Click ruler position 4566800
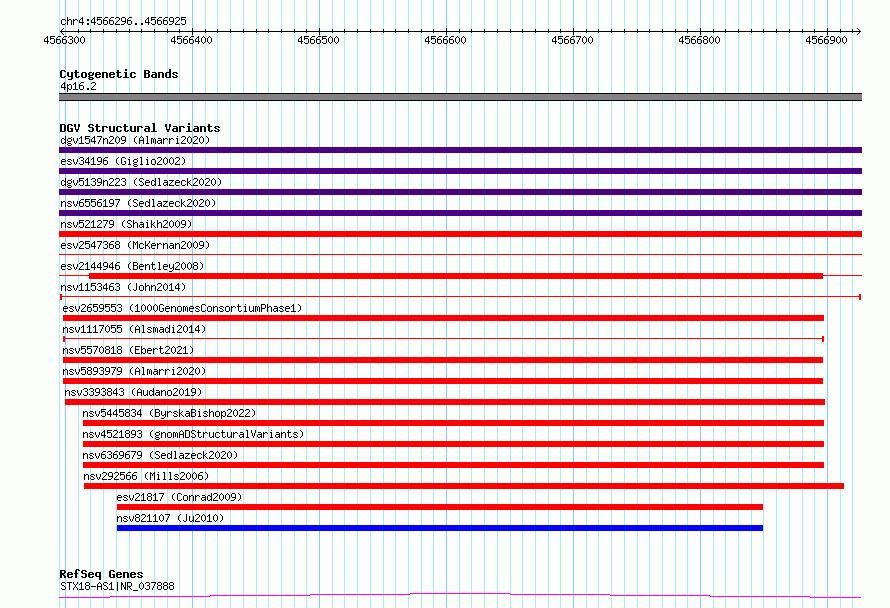The width and height of the screenshot is (890, 608). pyautogui.click(x=699, y=40)
